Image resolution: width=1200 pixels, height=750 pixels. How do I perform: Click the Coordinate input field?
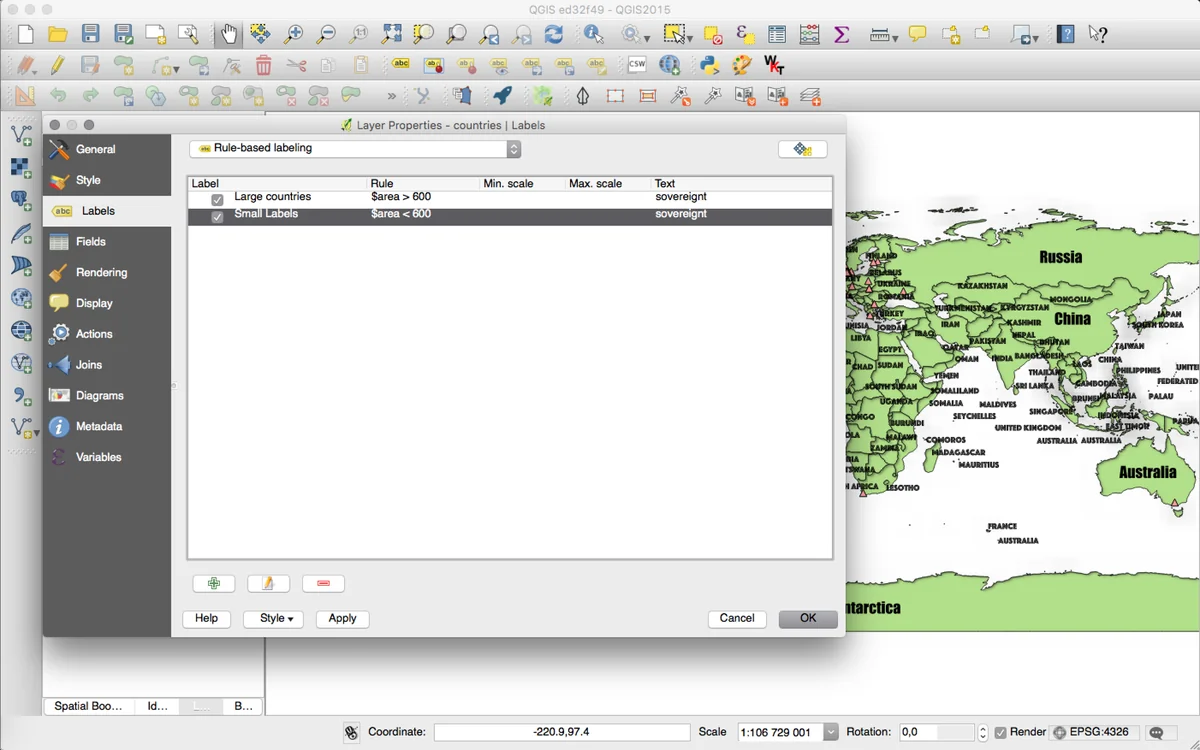click(561, 733)
